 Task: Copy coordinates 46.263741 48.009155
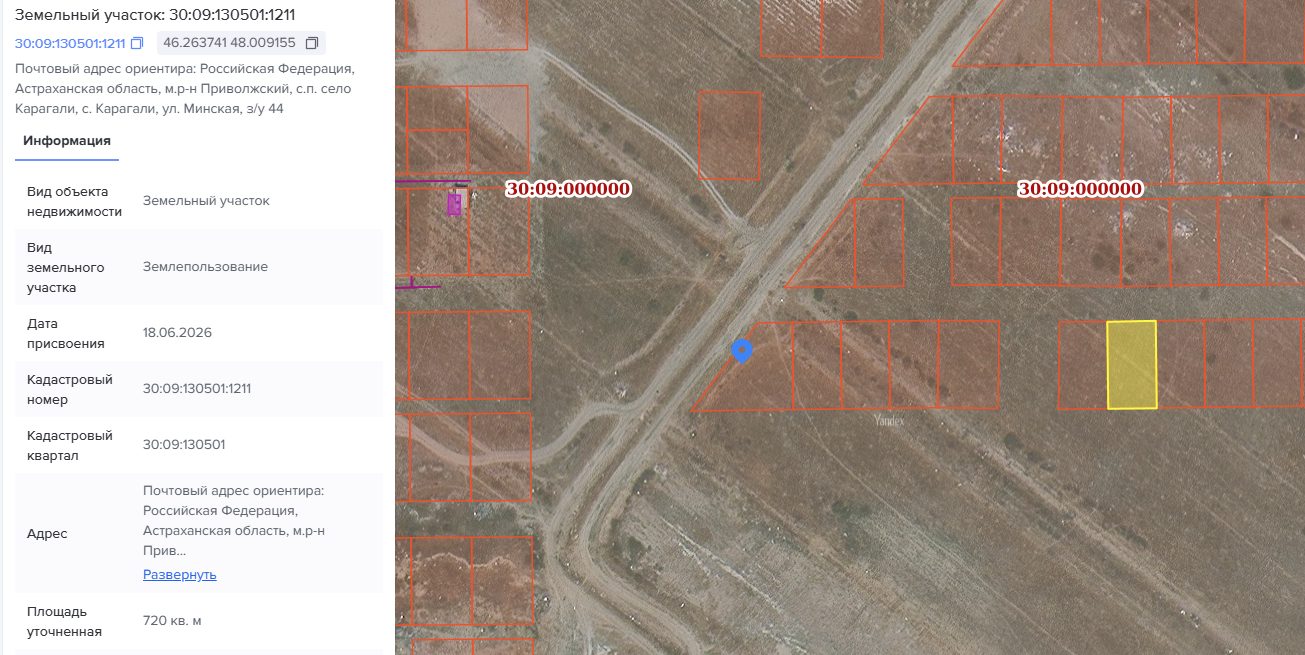pyautogui.click(x=312, y=43)
